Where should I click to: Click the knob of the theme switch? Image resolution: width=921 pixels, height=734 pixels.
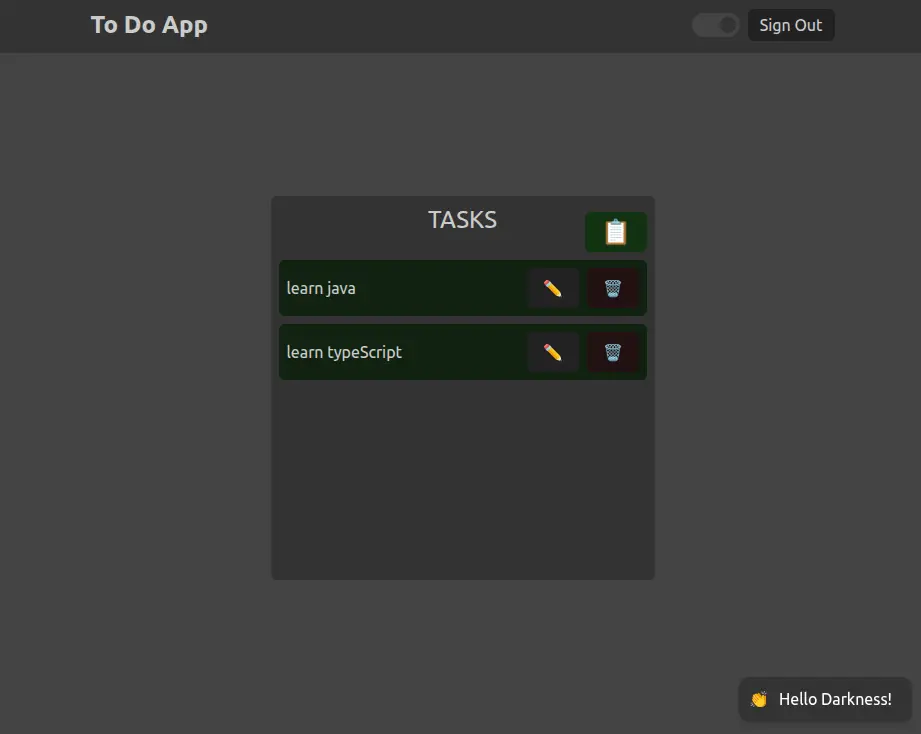(727, 25)
